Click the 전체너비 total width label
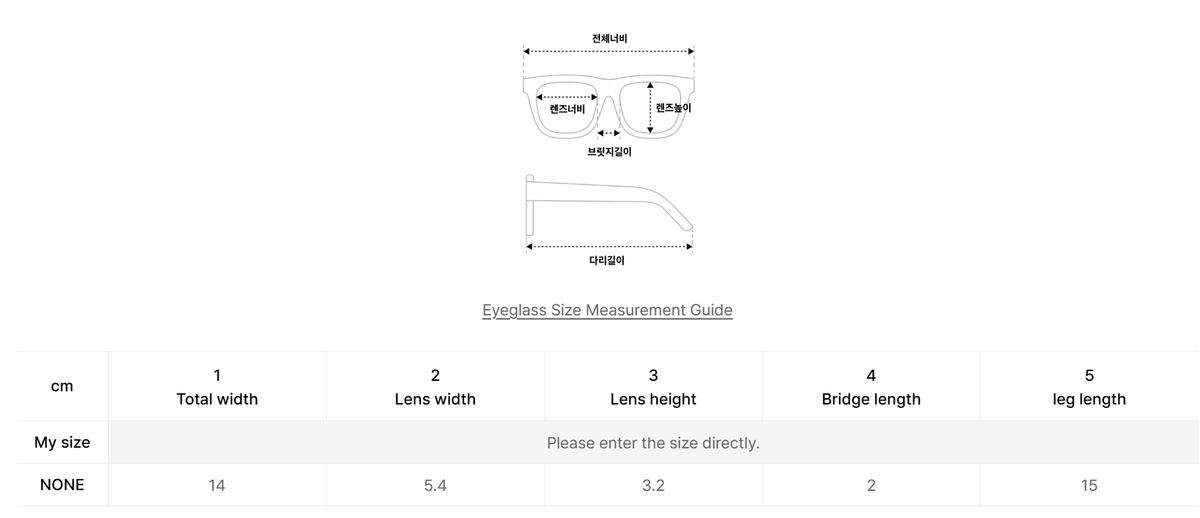The image size is (1200, 518). pos(609,39)
